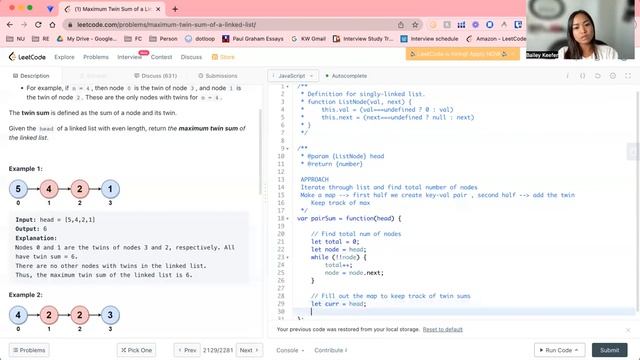640x360 pixels.
Task: Open the My Drive - Google bookmark
Action: 87,39
